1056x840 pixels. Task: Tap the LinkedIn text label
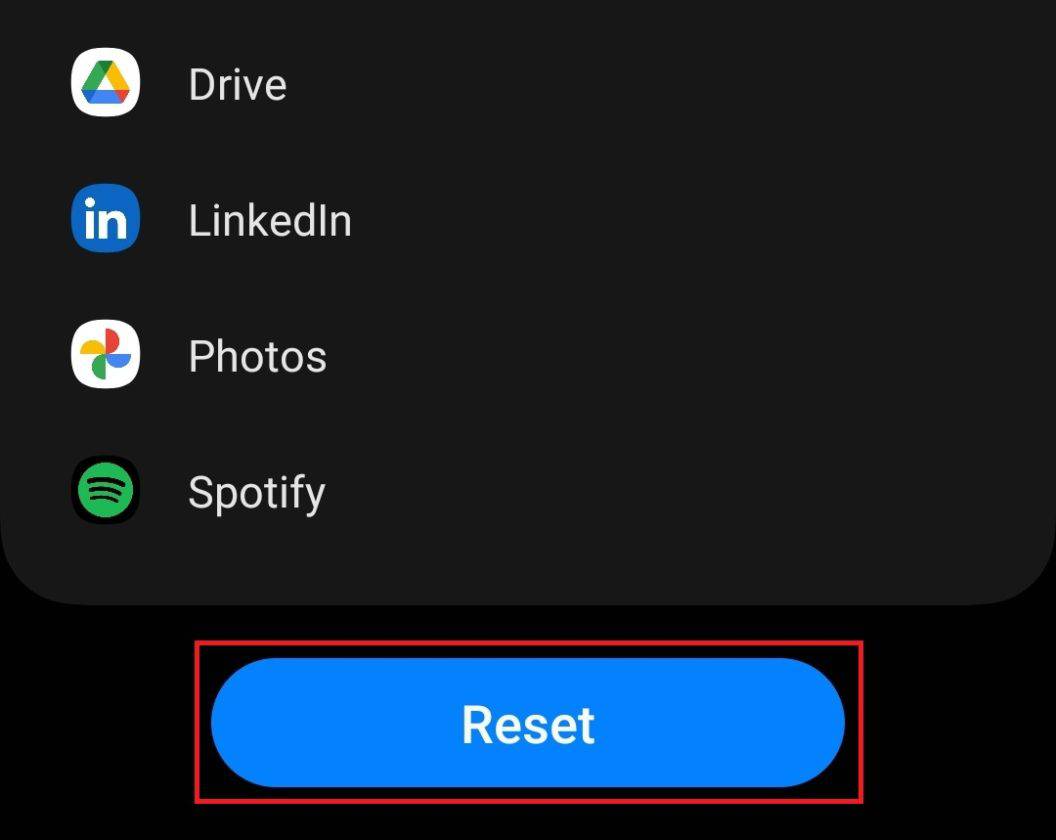270,219
